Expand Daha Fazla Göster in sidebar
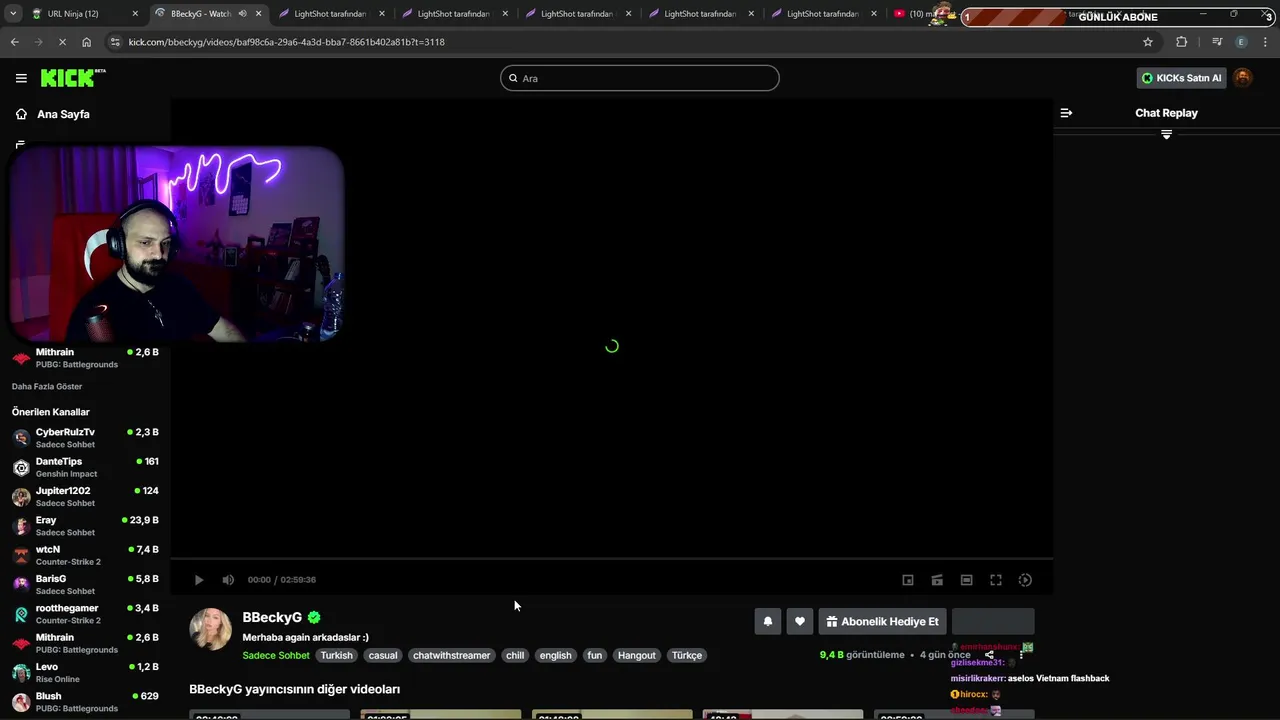This screenshot has width=1280, height=720. tap(47, 386)
